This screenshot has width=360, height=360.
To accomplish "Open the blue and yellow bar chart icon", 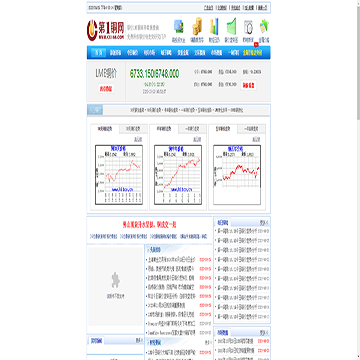I will click(x=214, y=26).
